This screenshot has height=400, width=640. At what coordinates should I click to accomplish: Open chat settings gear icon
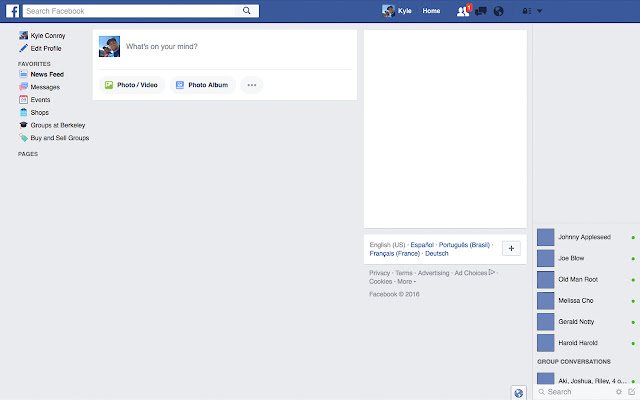tap(619, 392)
